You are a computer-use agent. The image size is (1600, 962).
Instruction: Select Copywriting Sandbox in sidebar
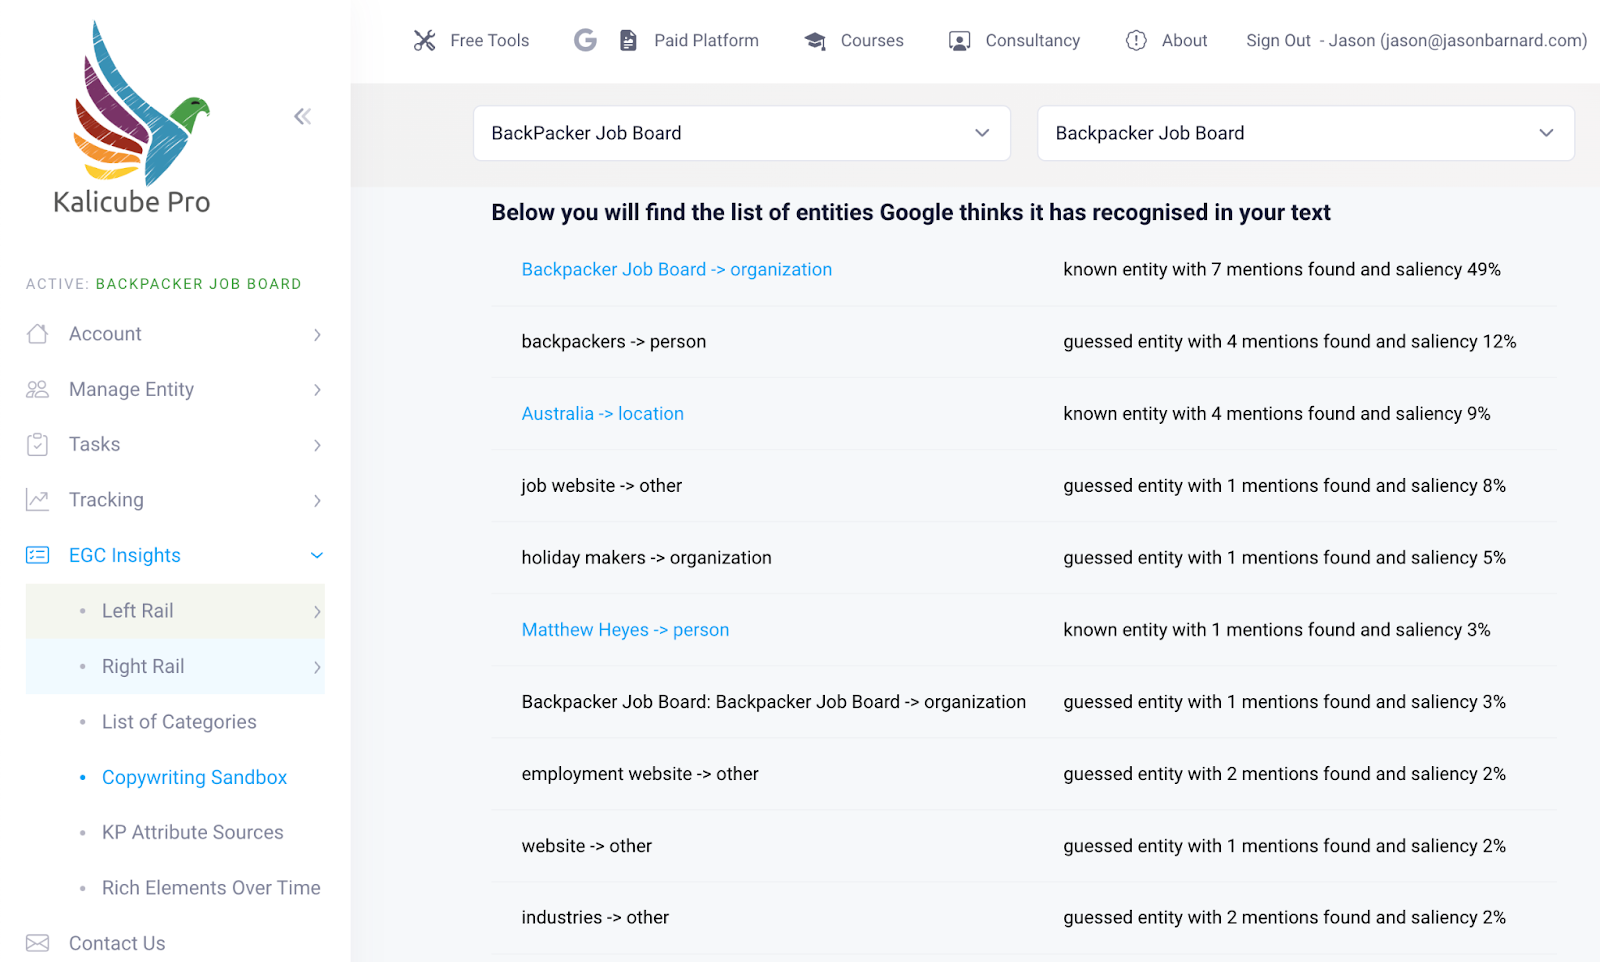194,778
